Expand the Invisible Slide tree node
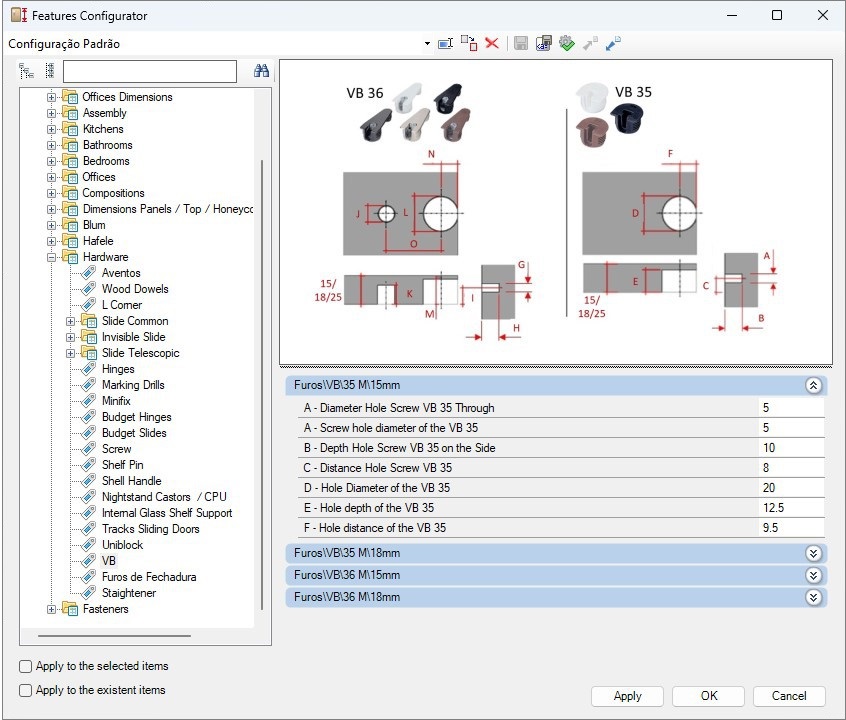 point(70,337)
